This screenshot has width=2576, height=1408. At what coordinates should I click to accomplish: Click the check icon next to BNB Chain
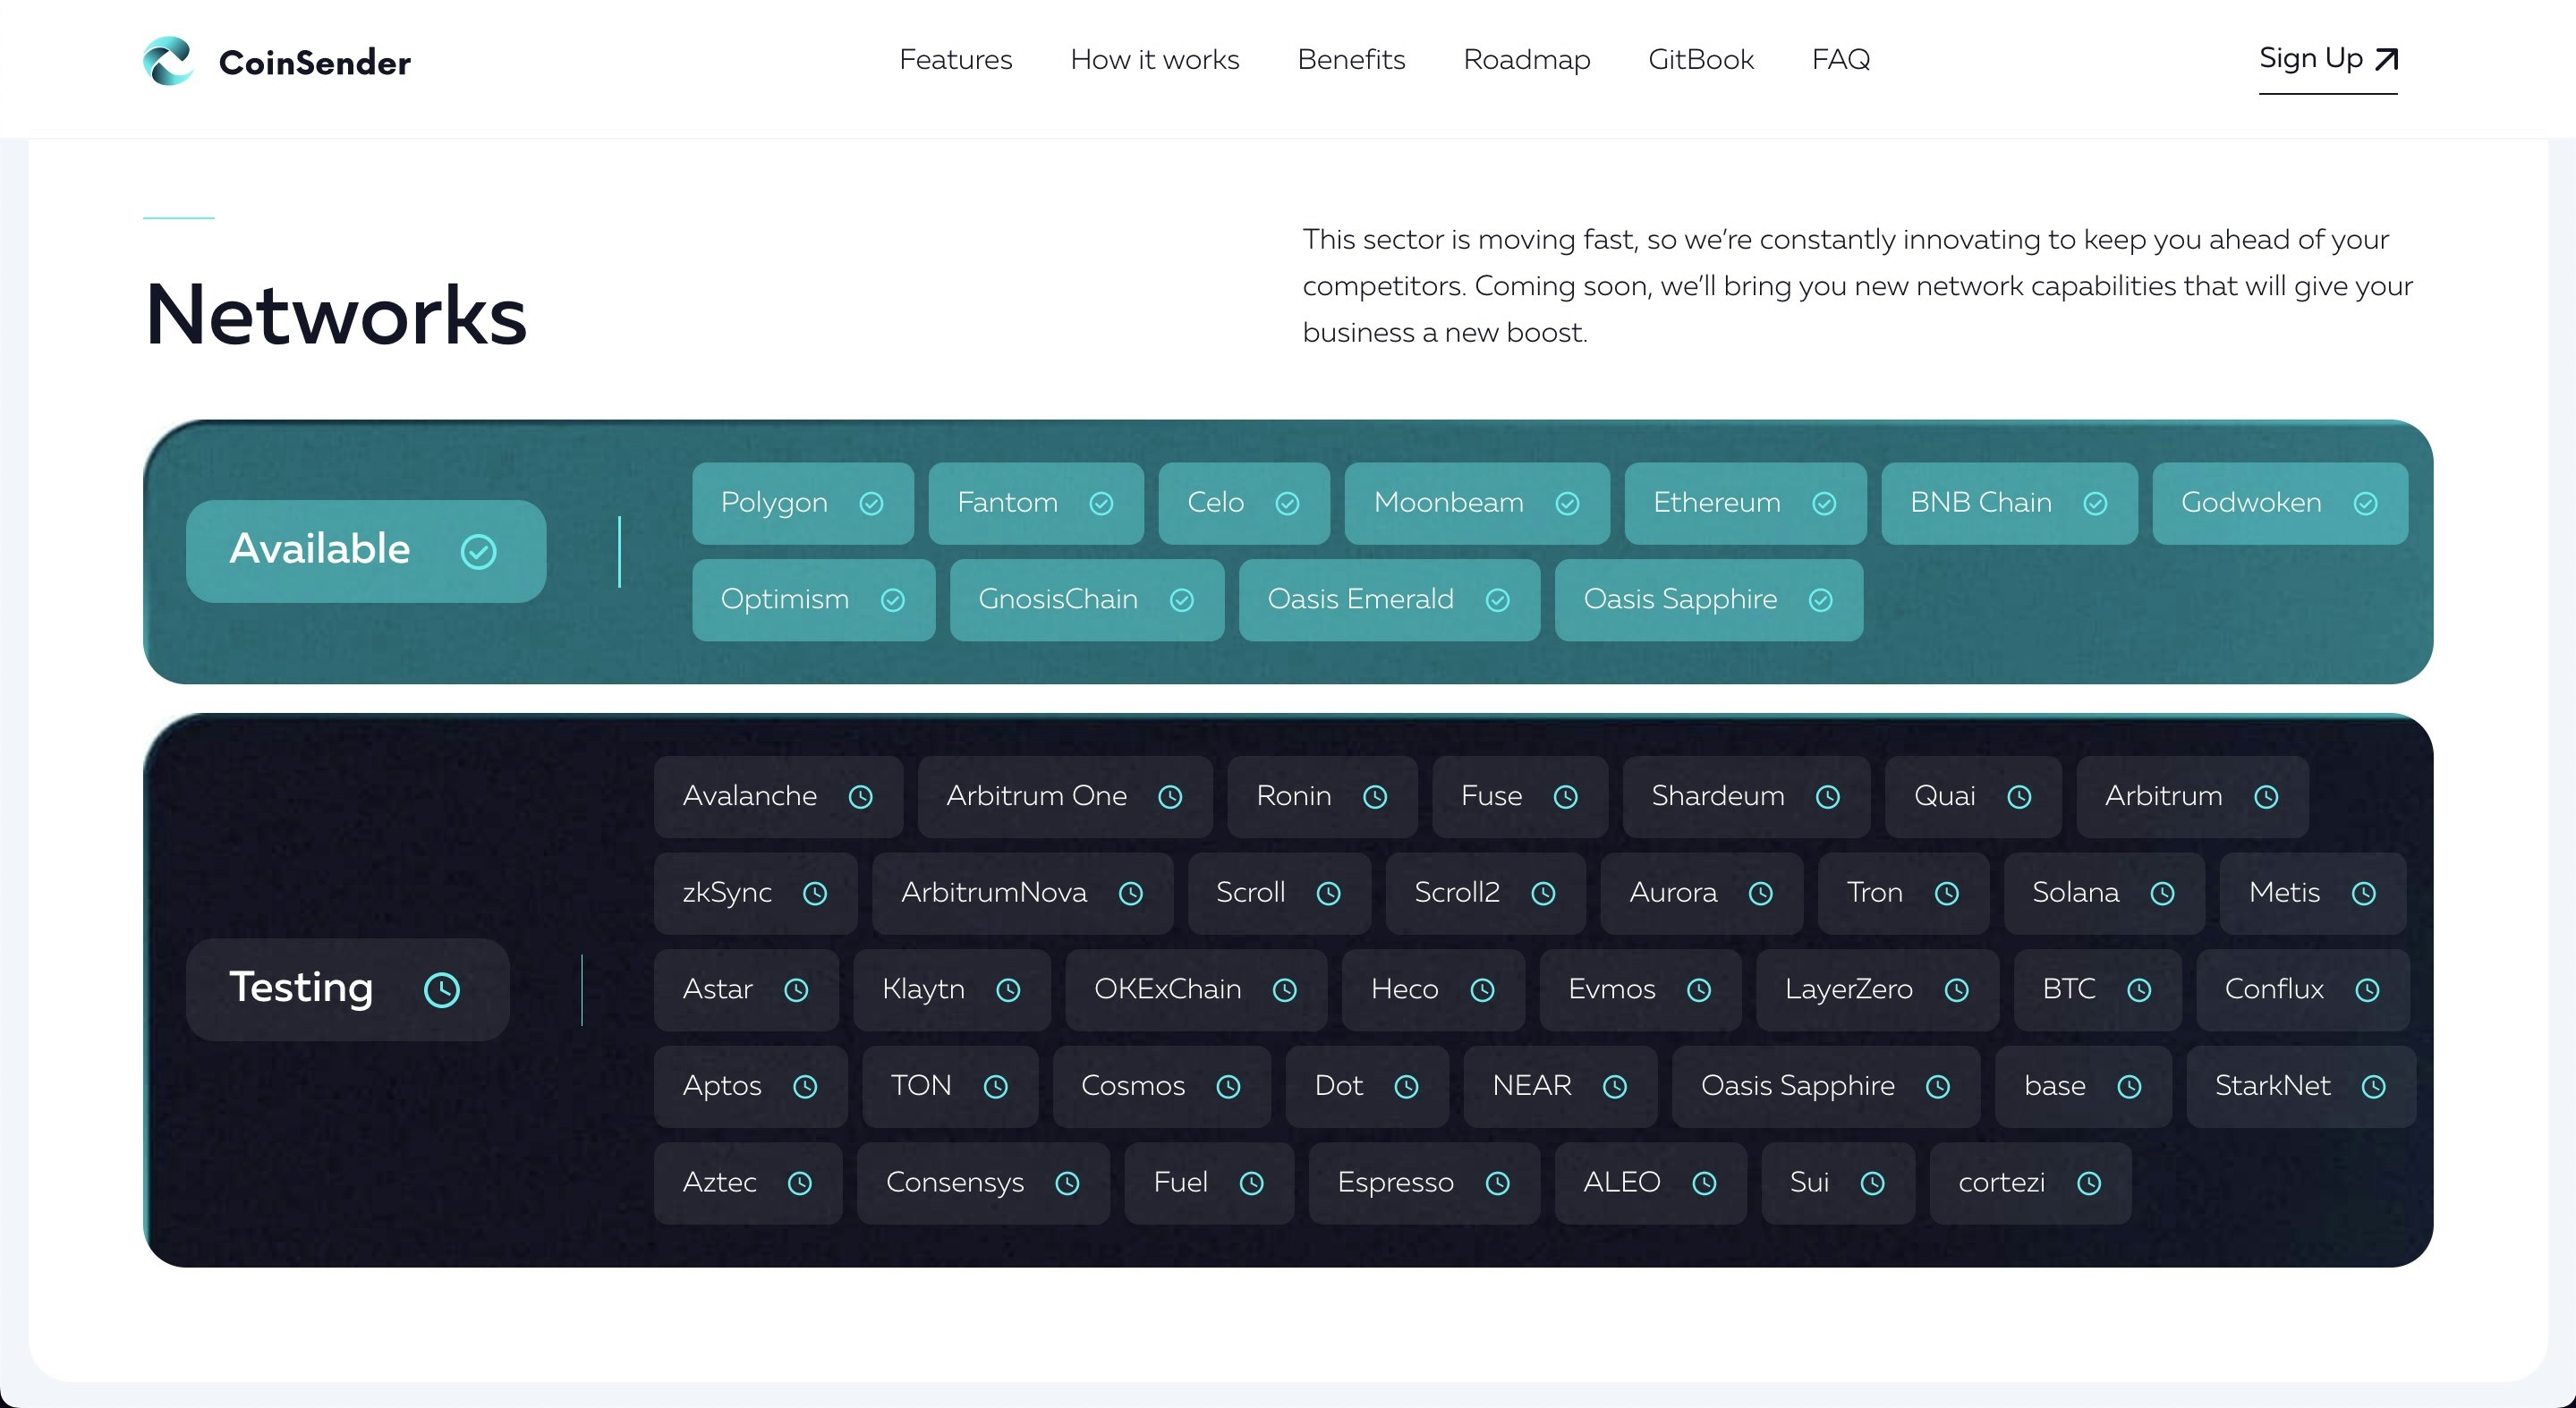(x=2095, y=503)
